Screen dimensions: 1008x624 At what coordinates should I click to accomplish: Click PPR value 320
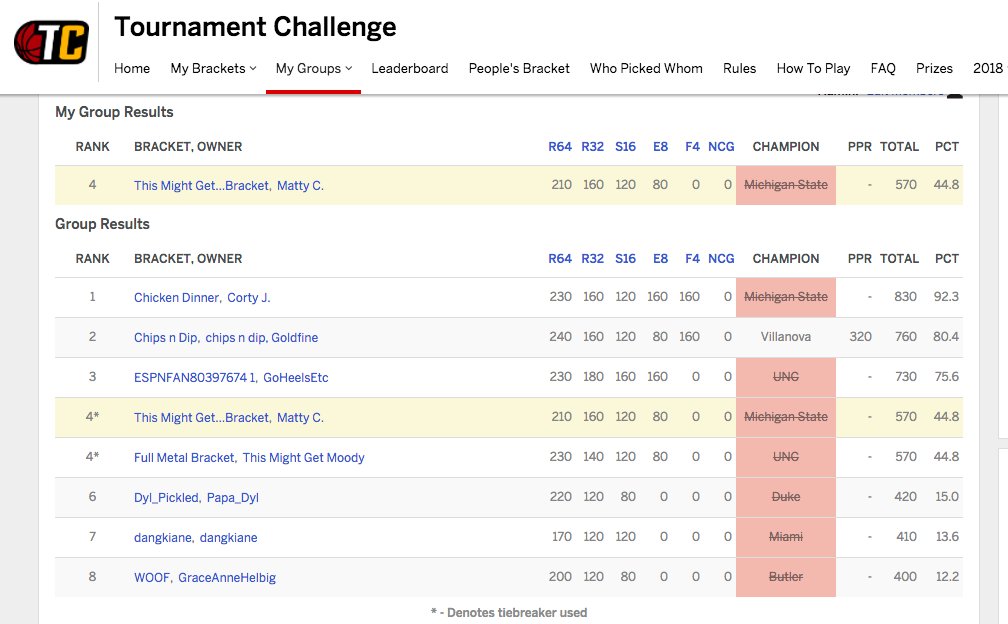click(861, 337)
